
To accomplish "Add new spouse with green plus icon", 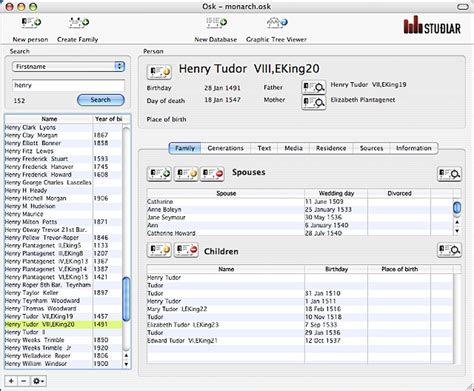I will click(159, 174).
